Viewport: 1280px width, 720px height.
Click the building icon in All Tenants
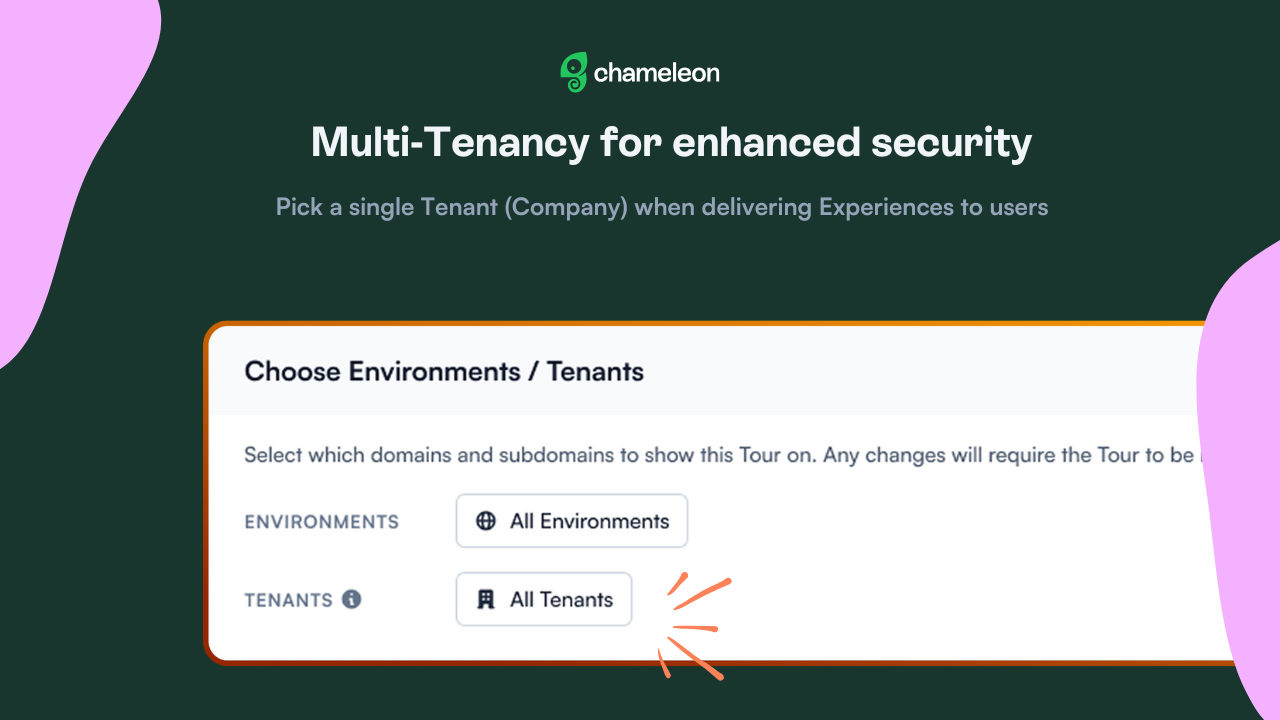pyautogui.click(x=486, y=599)
